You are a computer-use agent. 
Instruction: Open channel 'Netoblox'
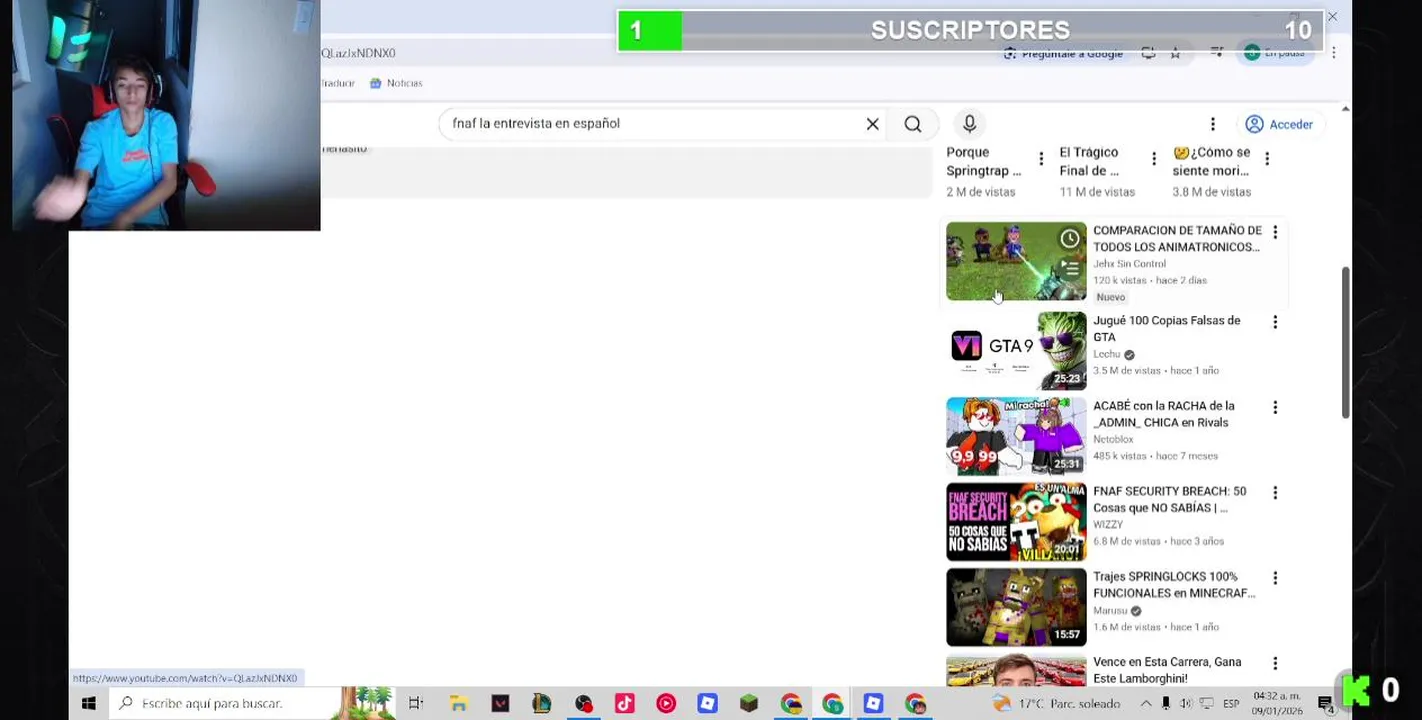[1113, 439]
